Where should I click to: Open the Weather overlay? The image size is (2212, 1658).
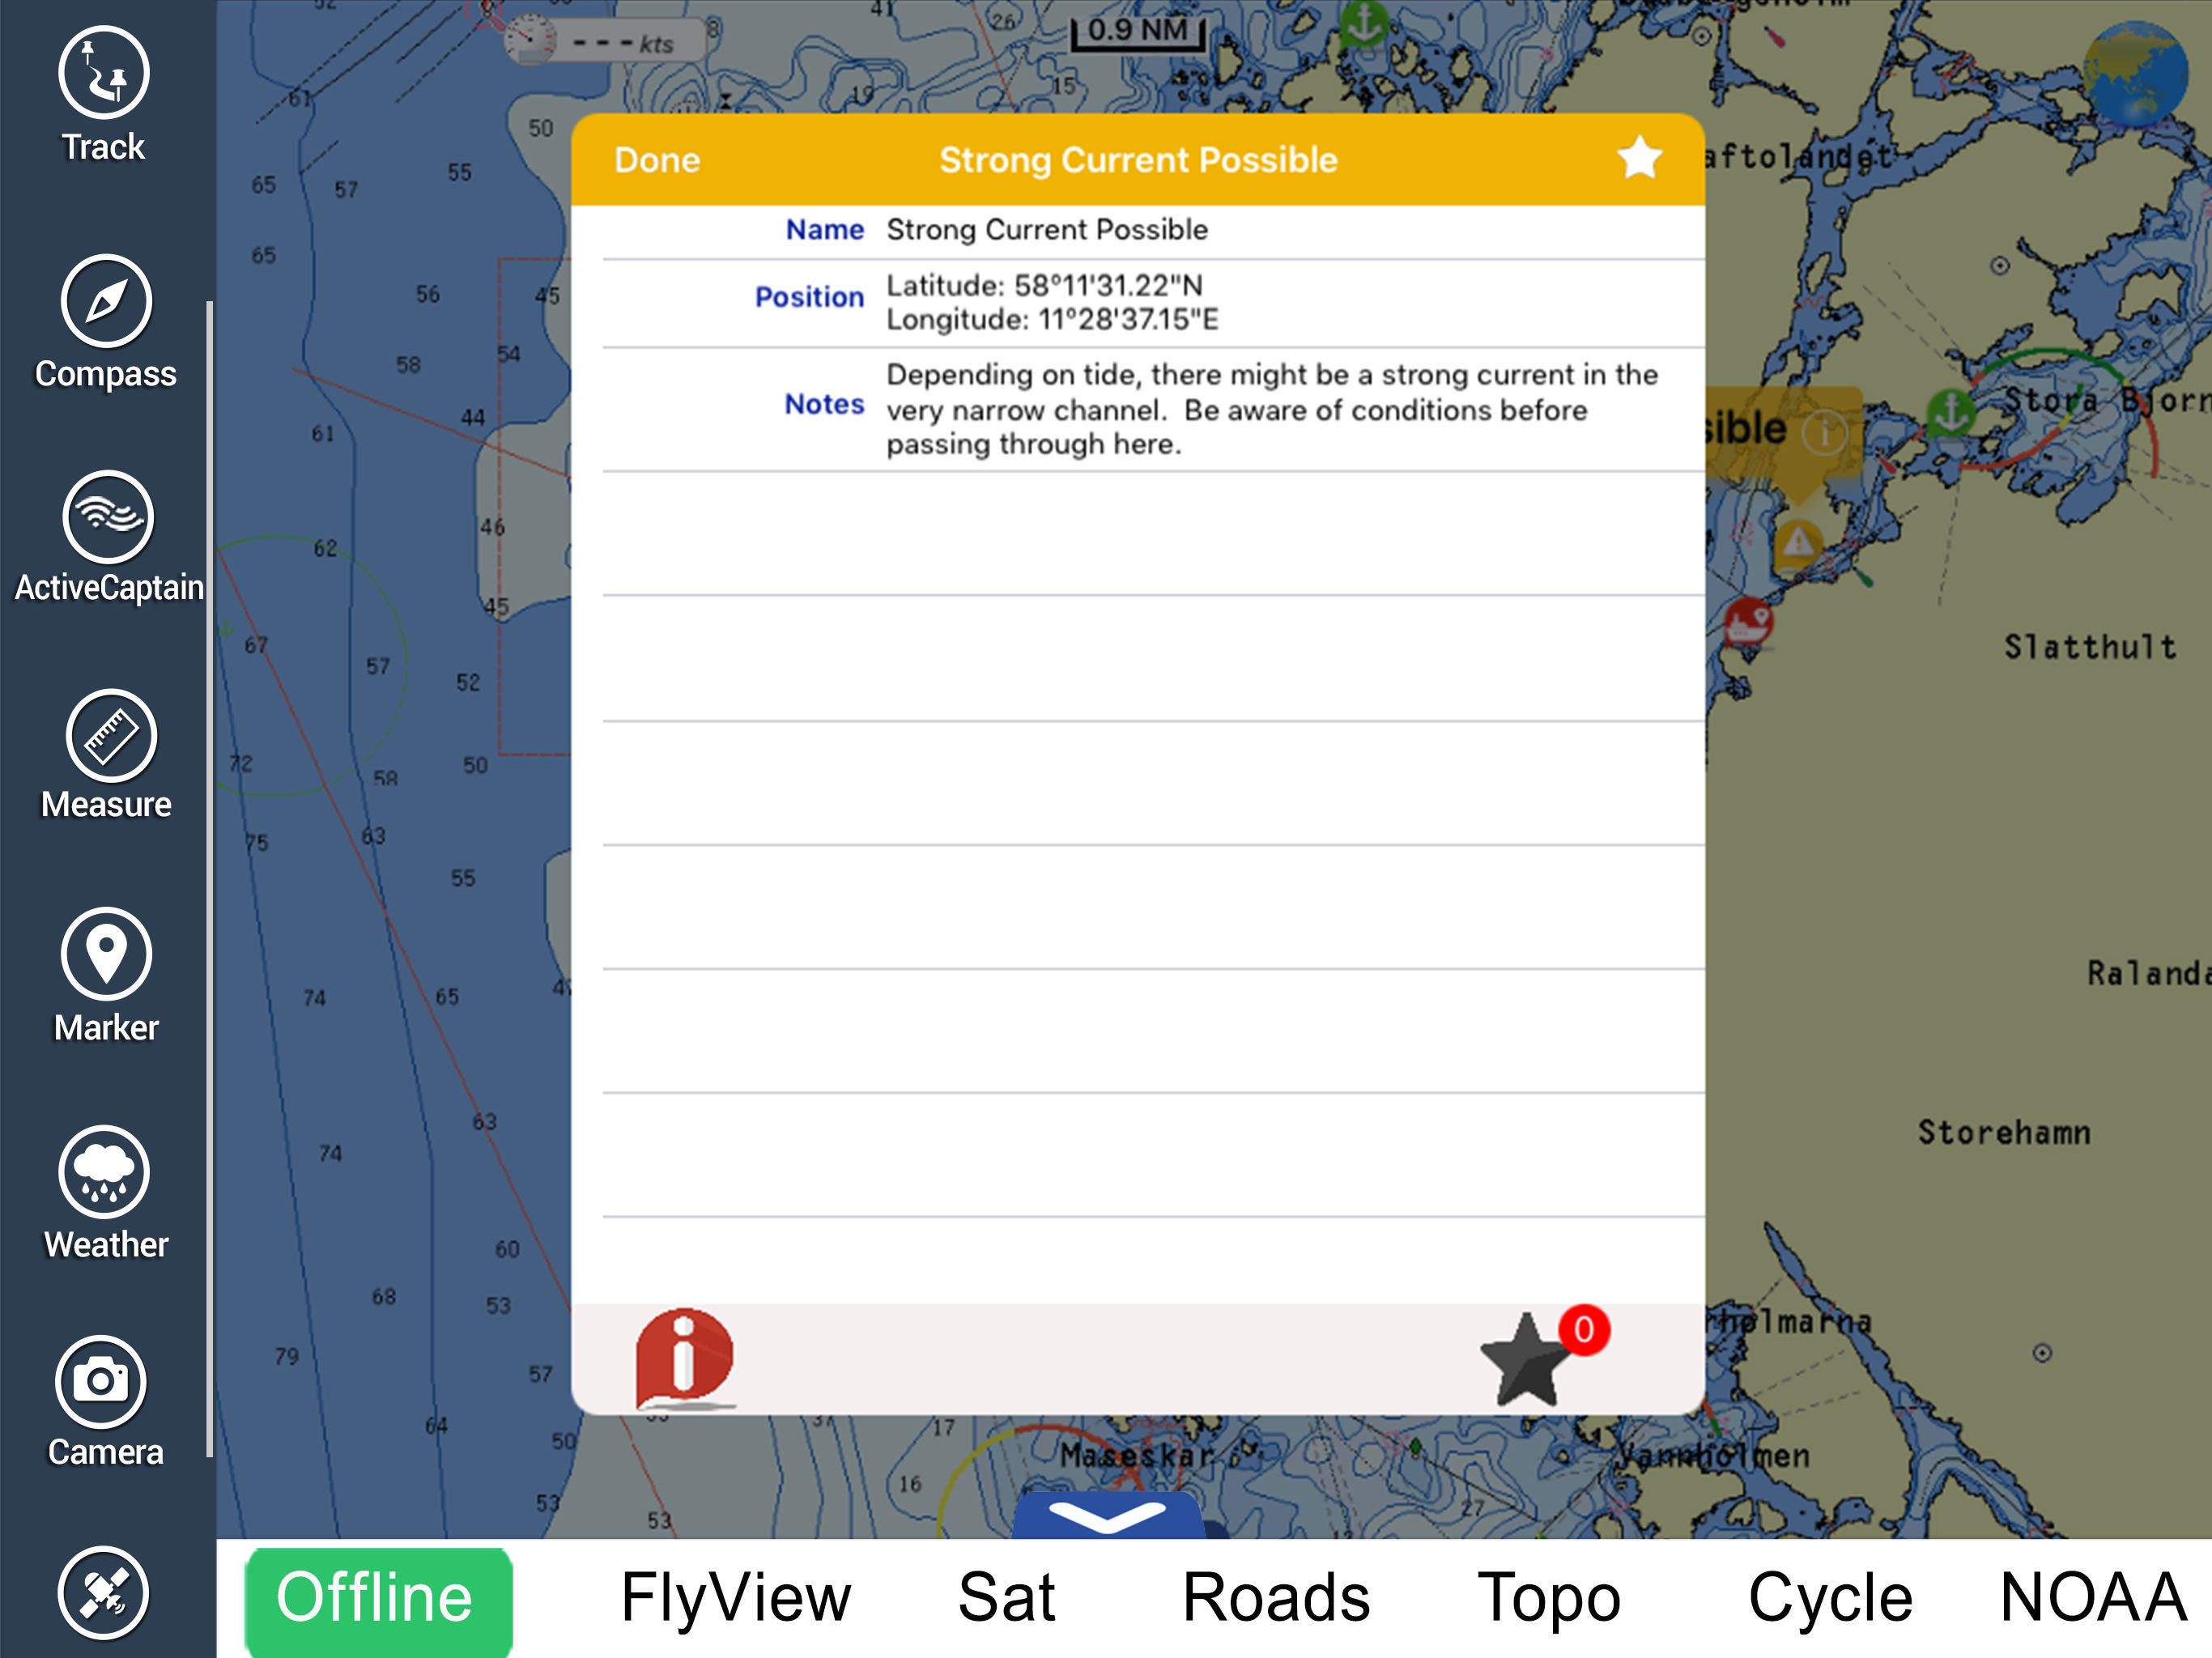coord(104,1172)
